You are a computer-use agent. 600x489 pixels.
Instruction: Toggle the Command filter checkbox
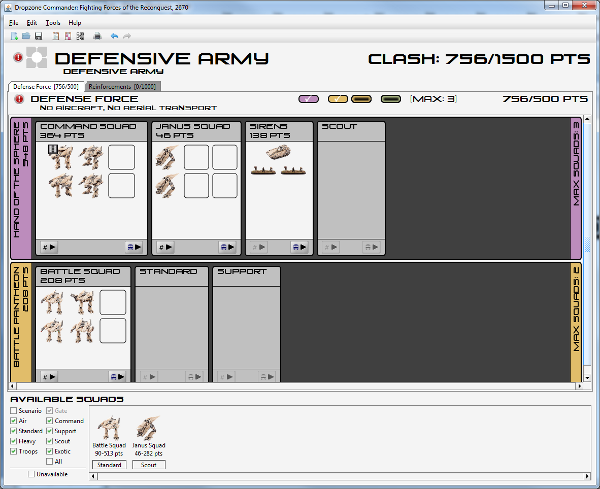click(49, 421)
